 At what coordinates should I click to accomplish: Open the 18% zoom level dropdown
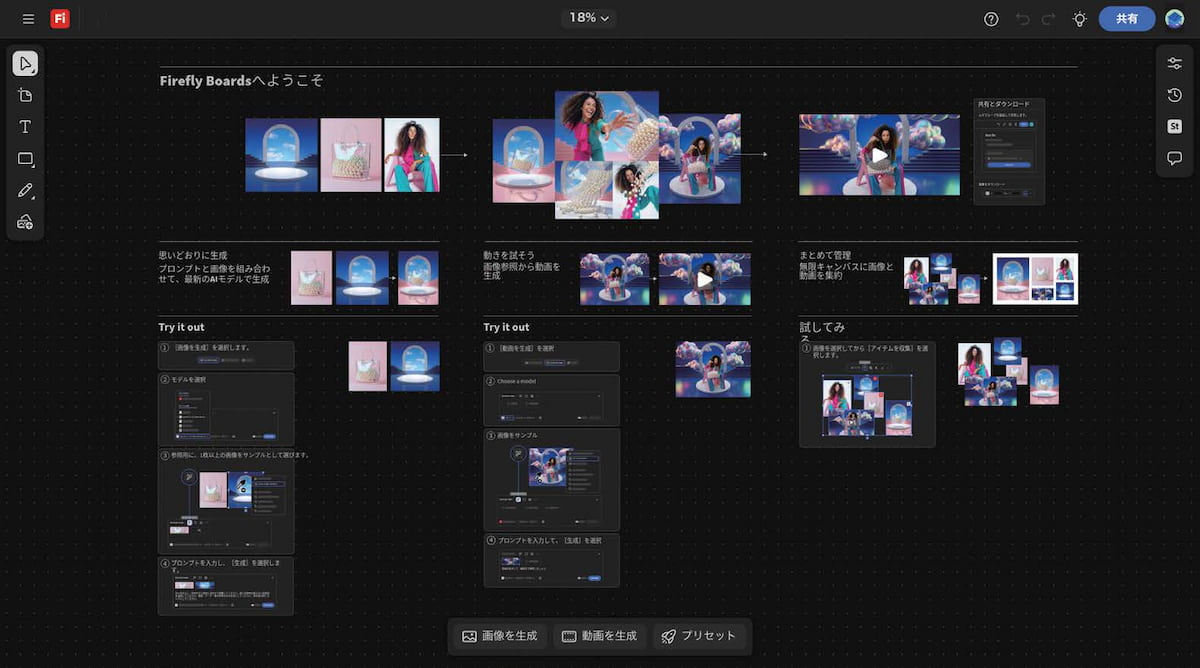[589, 18]
